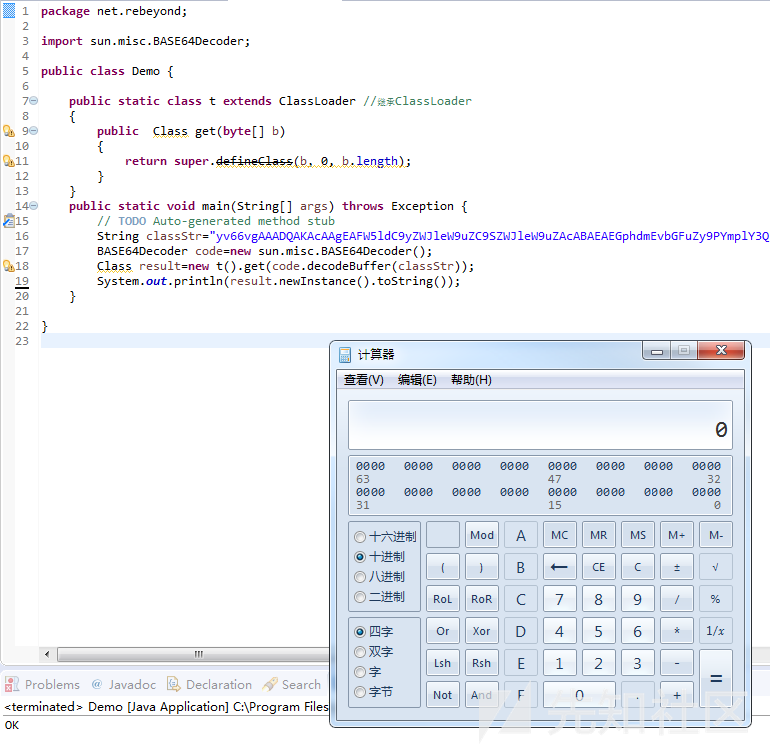Click the MR memory recall button
This screenshot has height=749, width=770.
[x=599, y=535]
